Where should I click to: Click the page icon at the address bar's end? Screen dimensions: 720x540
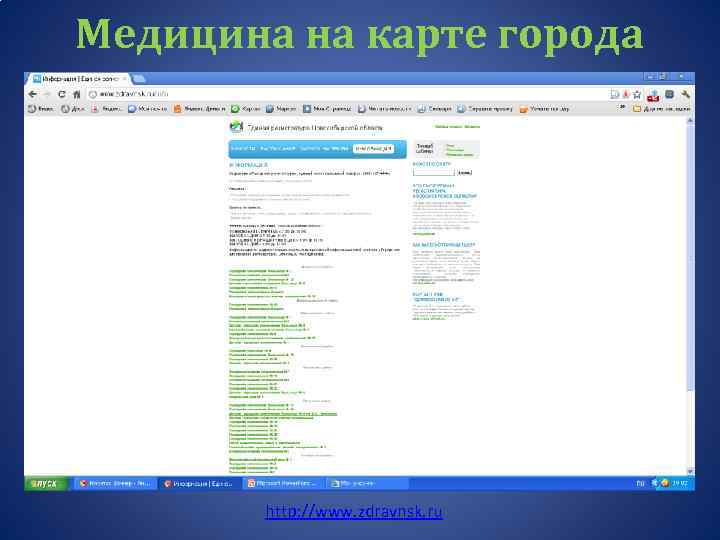pyautogui.click(x=614, y=94)
